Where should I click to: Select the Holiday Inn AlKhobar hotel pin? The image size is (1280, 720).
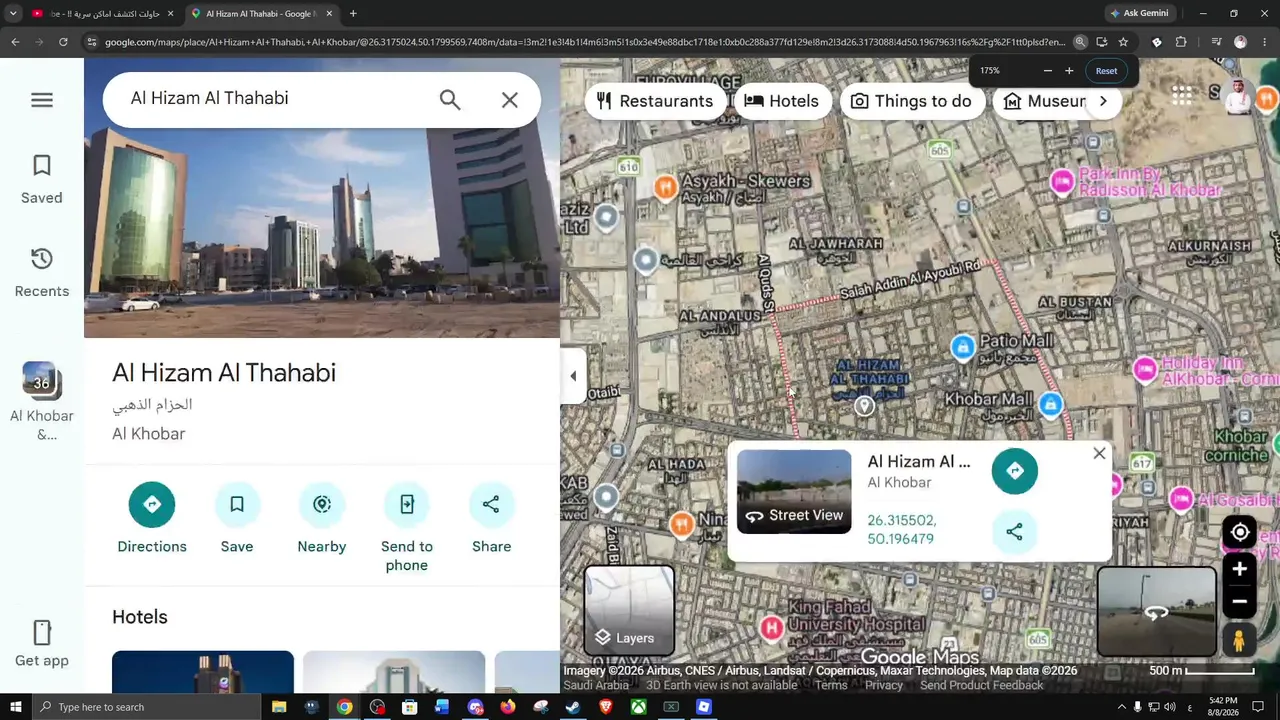(x=1146, y=369)
